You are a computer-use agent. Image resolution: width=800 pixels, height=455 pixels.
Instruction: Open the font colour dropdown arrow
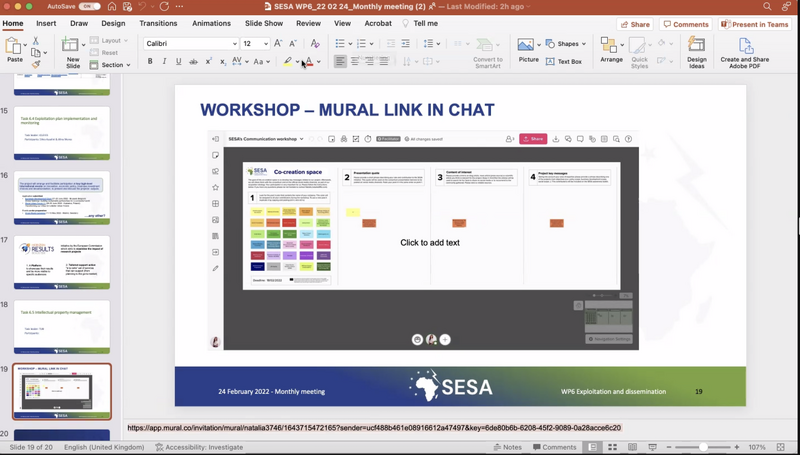319,61
